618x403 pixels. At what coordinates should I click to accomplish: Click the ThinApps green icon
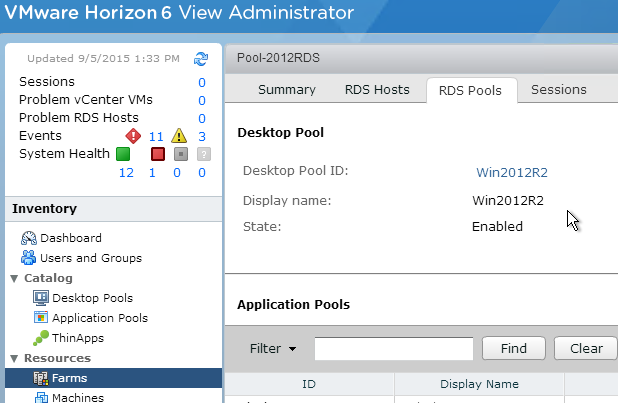(41, 338)
